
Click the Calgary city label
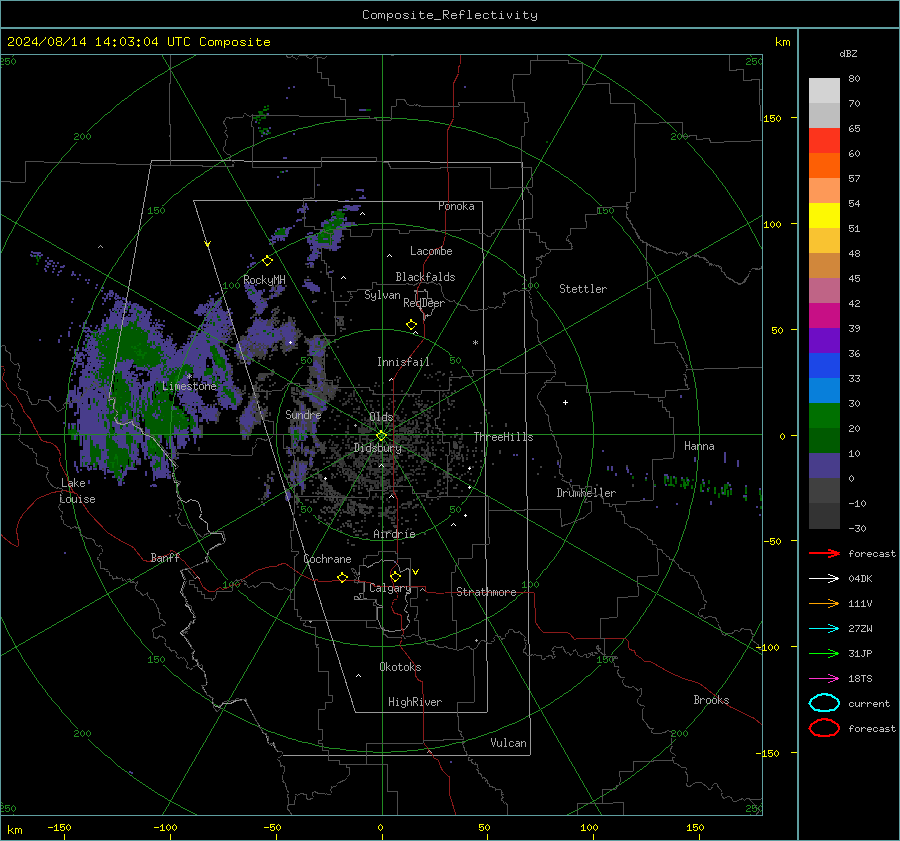390,588
